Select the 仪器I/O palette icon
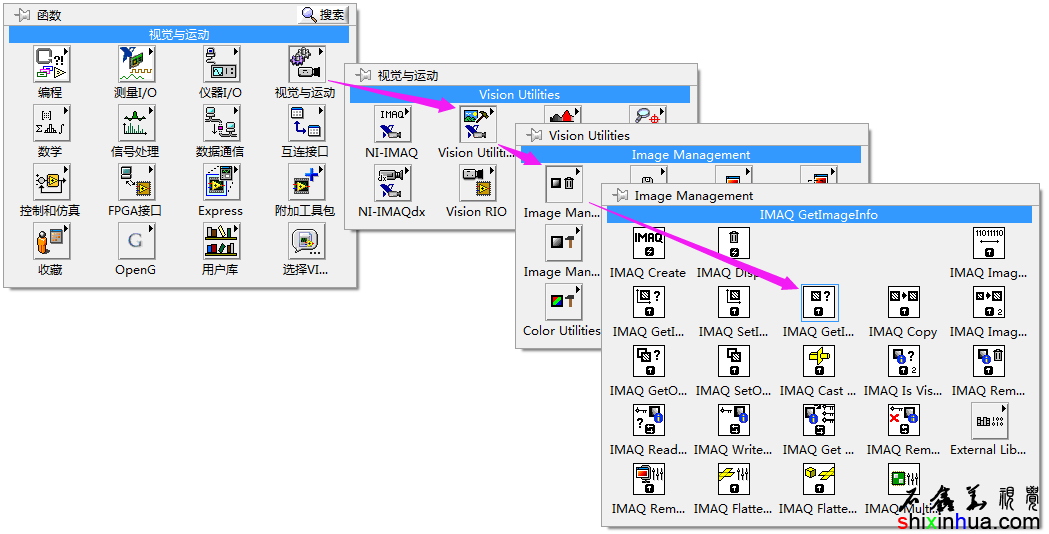Viewport: 1049px width, 534px height. 220,65
